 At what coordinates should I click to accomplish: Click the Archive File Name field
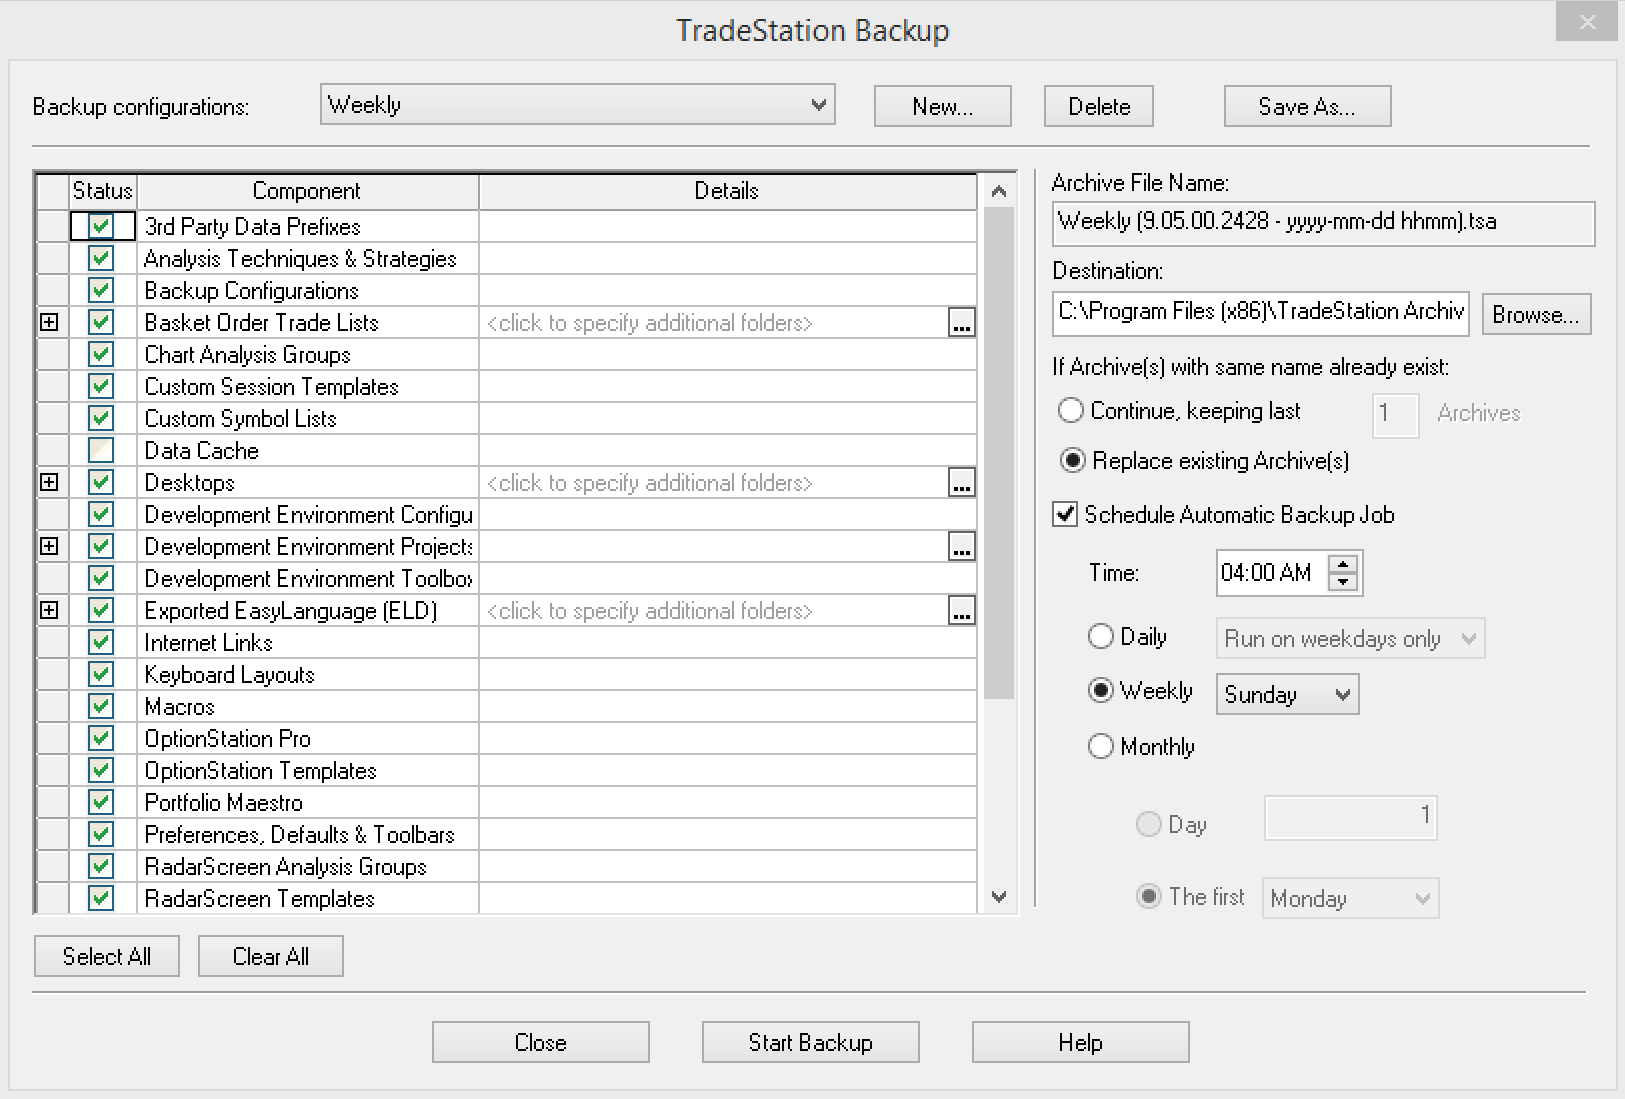point(1323,223)
